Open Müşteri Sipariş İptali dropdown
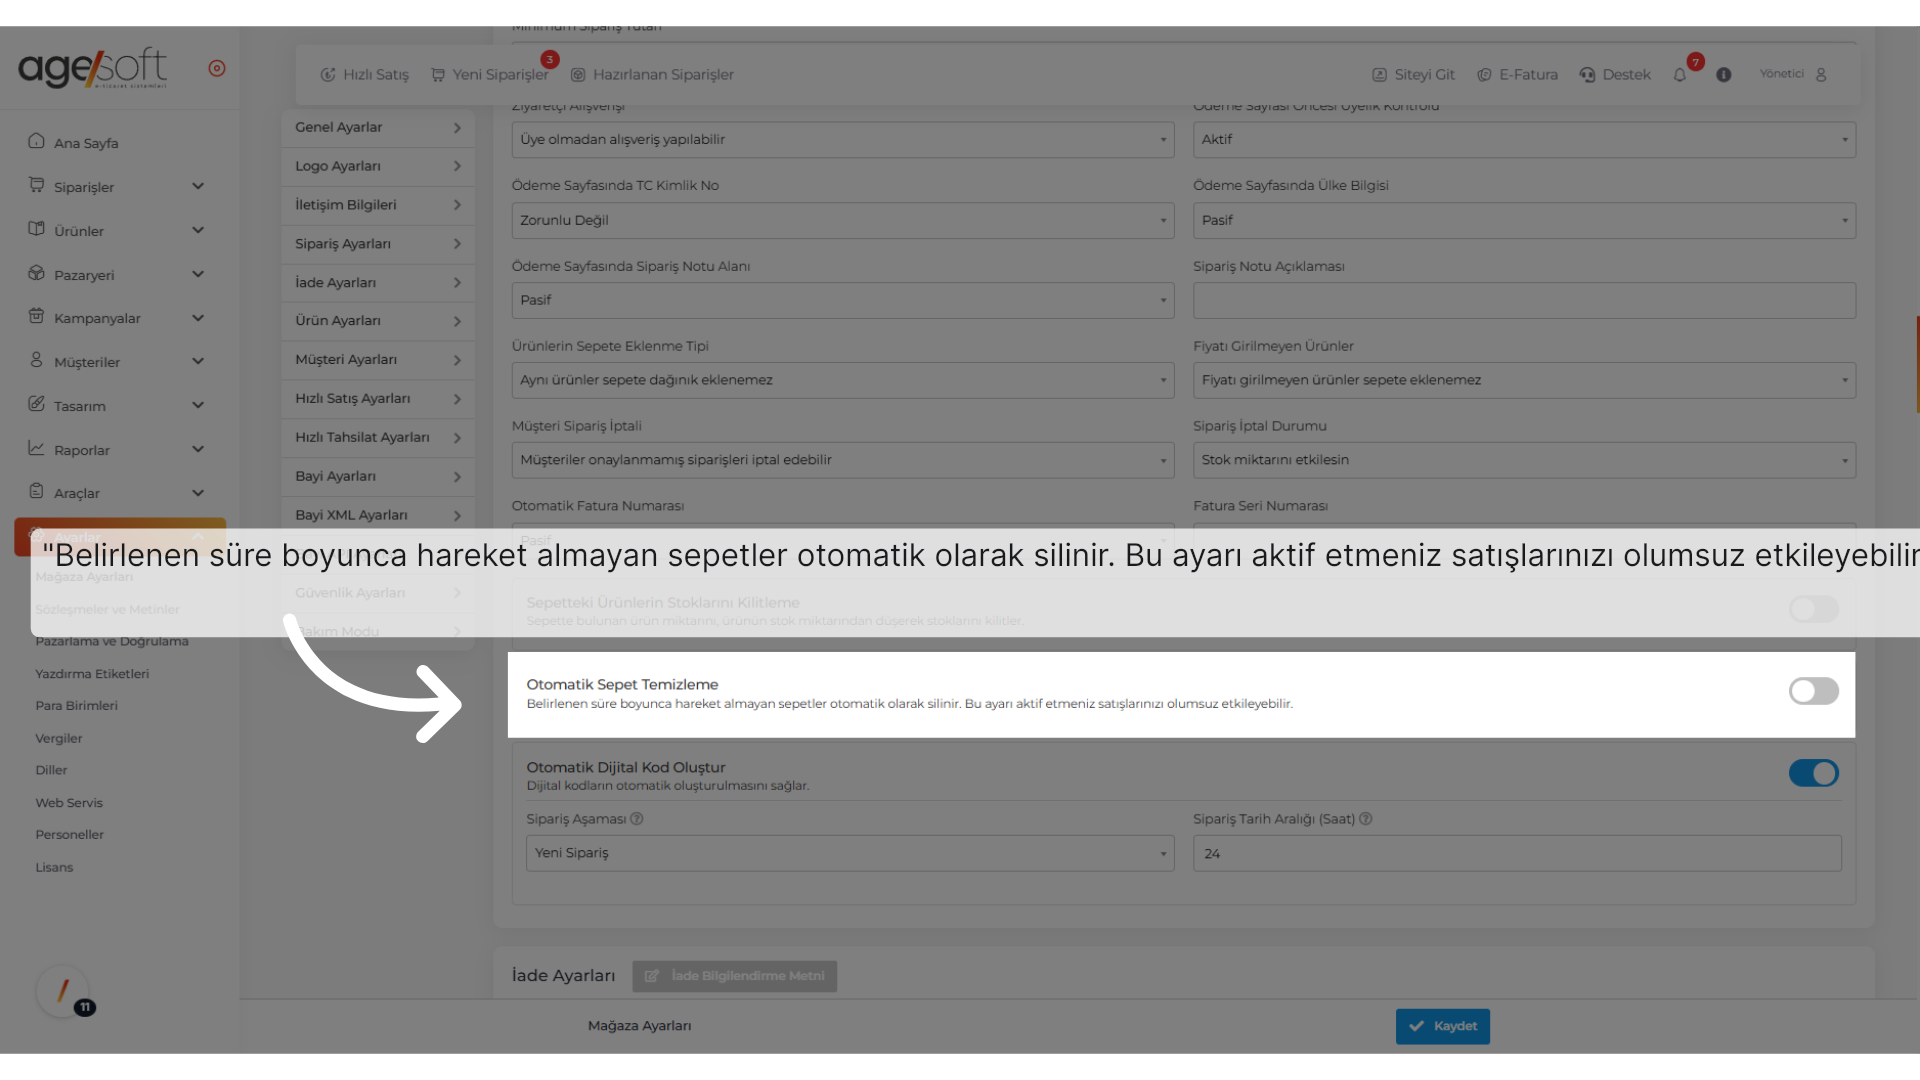 (x=843, y=460)
